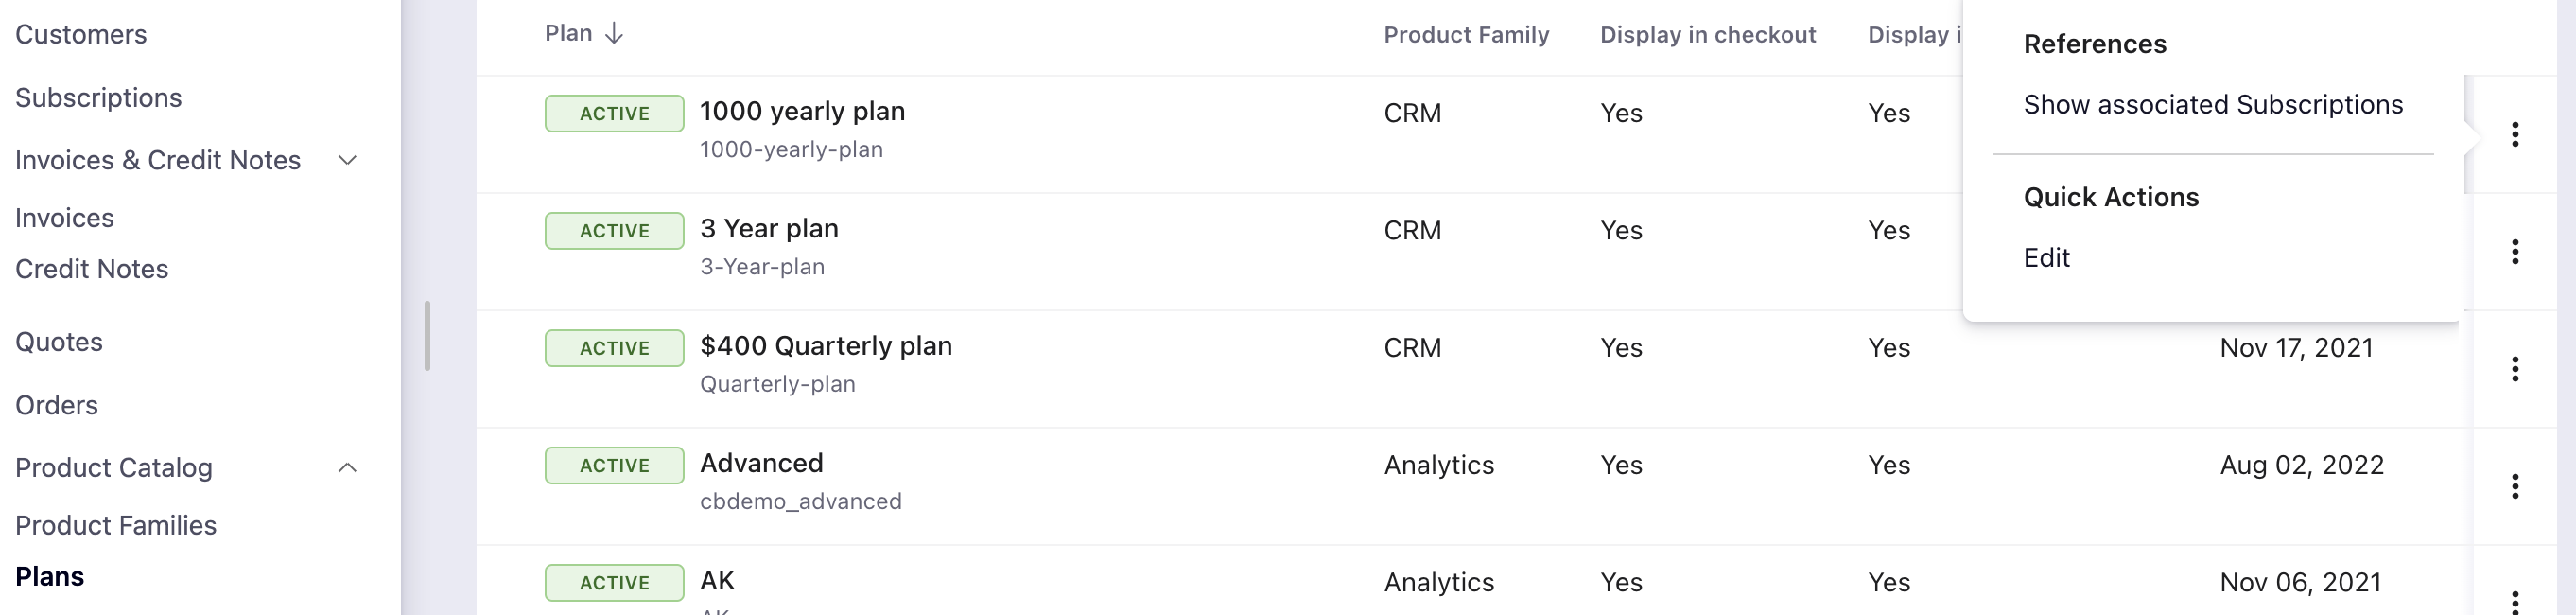Screen dimensions: 2576x615
Task: Open kebab menu for AK plan
Action: click(2514, 600)
